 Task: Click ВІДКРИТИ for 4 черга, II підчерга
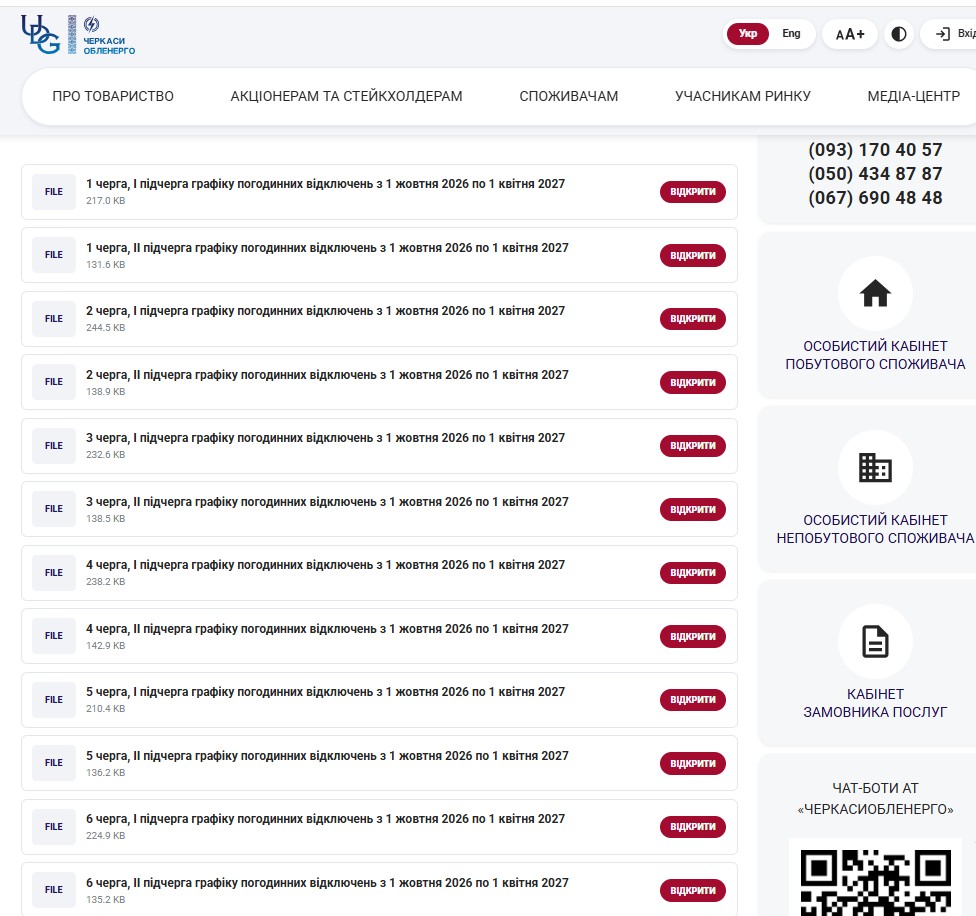pos(693,636)
